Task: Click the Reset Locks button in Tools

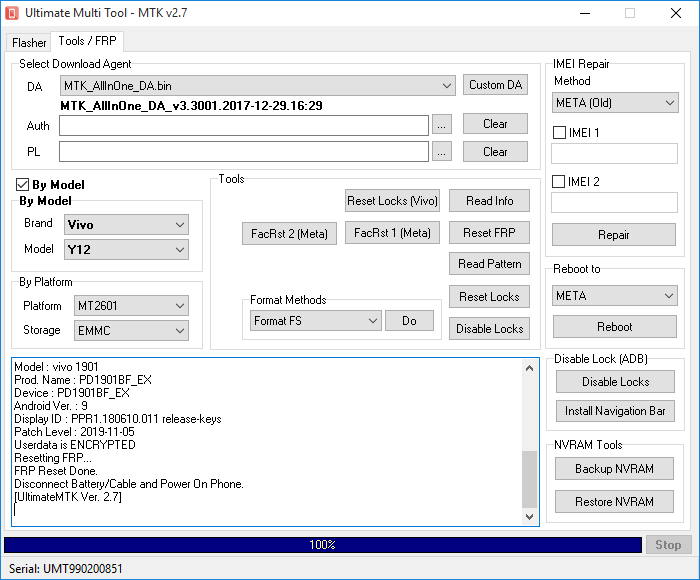Action: coord(489,297)
